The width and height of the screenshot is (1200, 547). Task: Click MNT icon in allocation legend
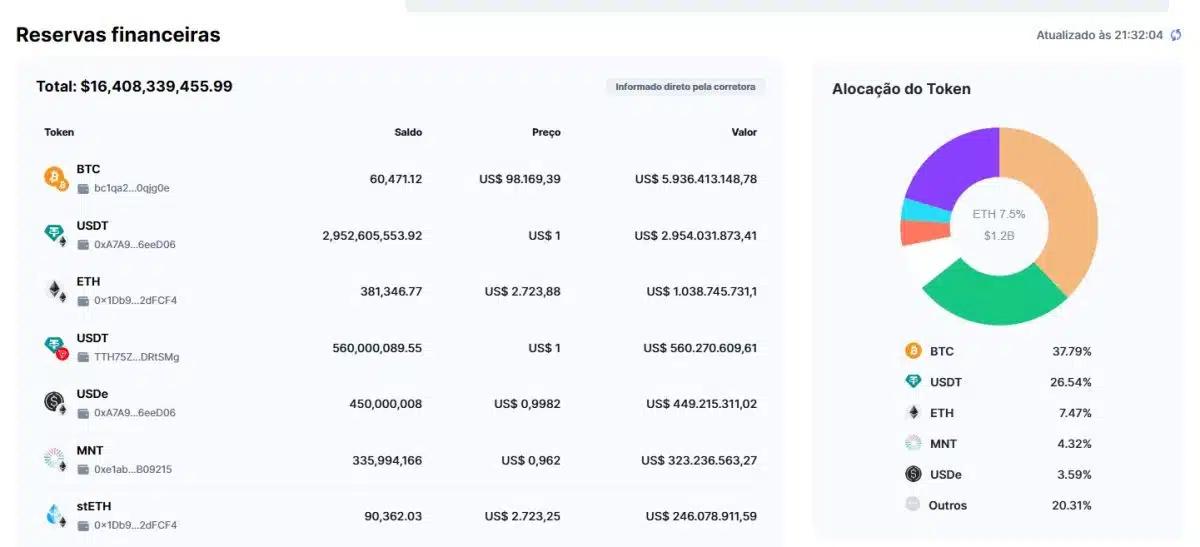pyautogui.click(x=912, y=443)
